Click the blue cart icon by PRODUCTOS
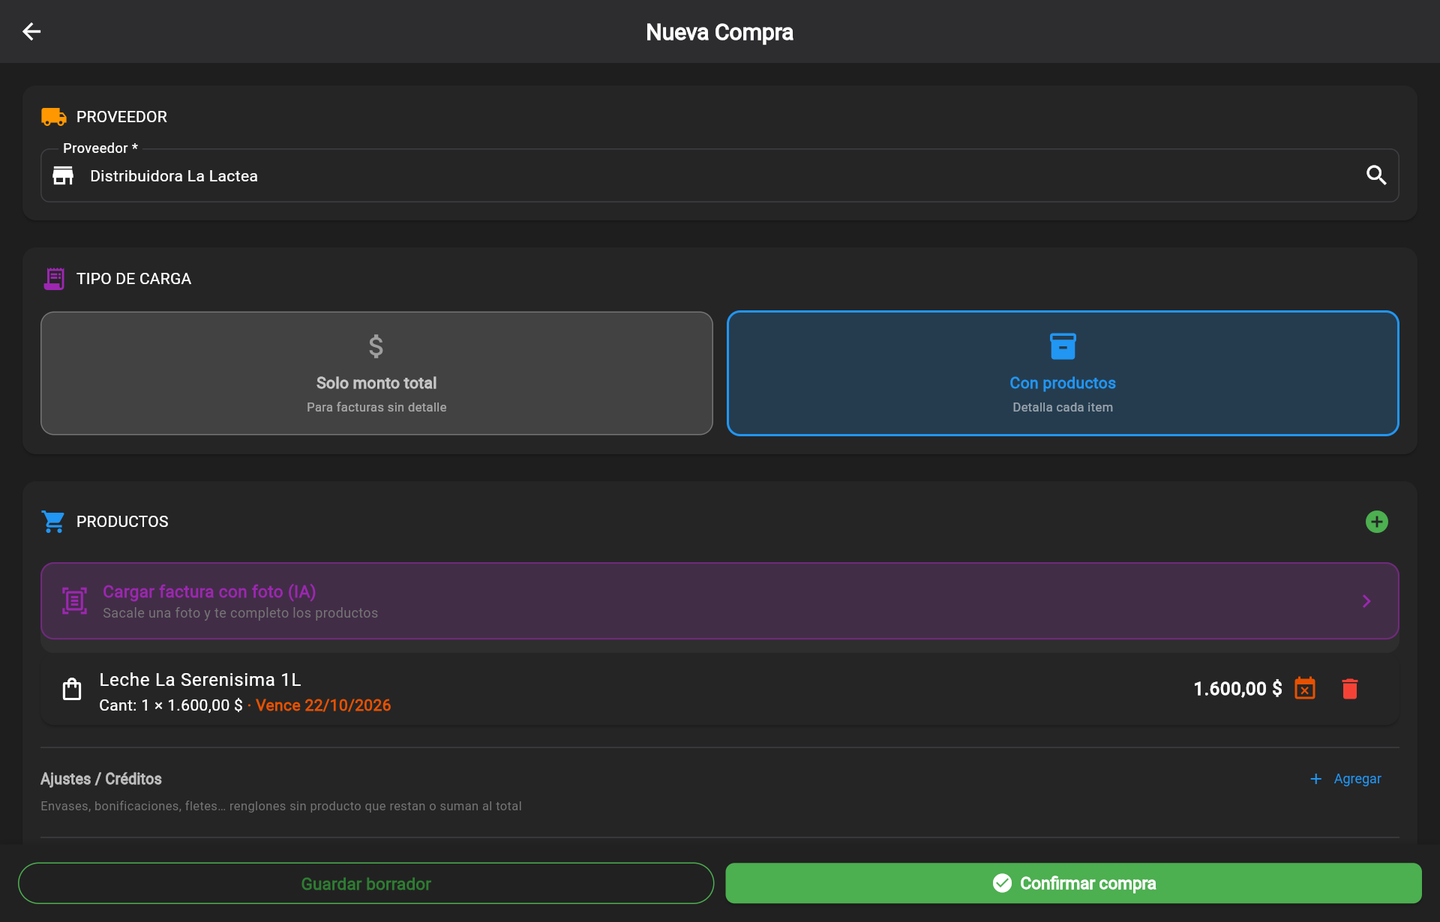The height and width of the screenshot is (922, 1440). click(53, 522)
